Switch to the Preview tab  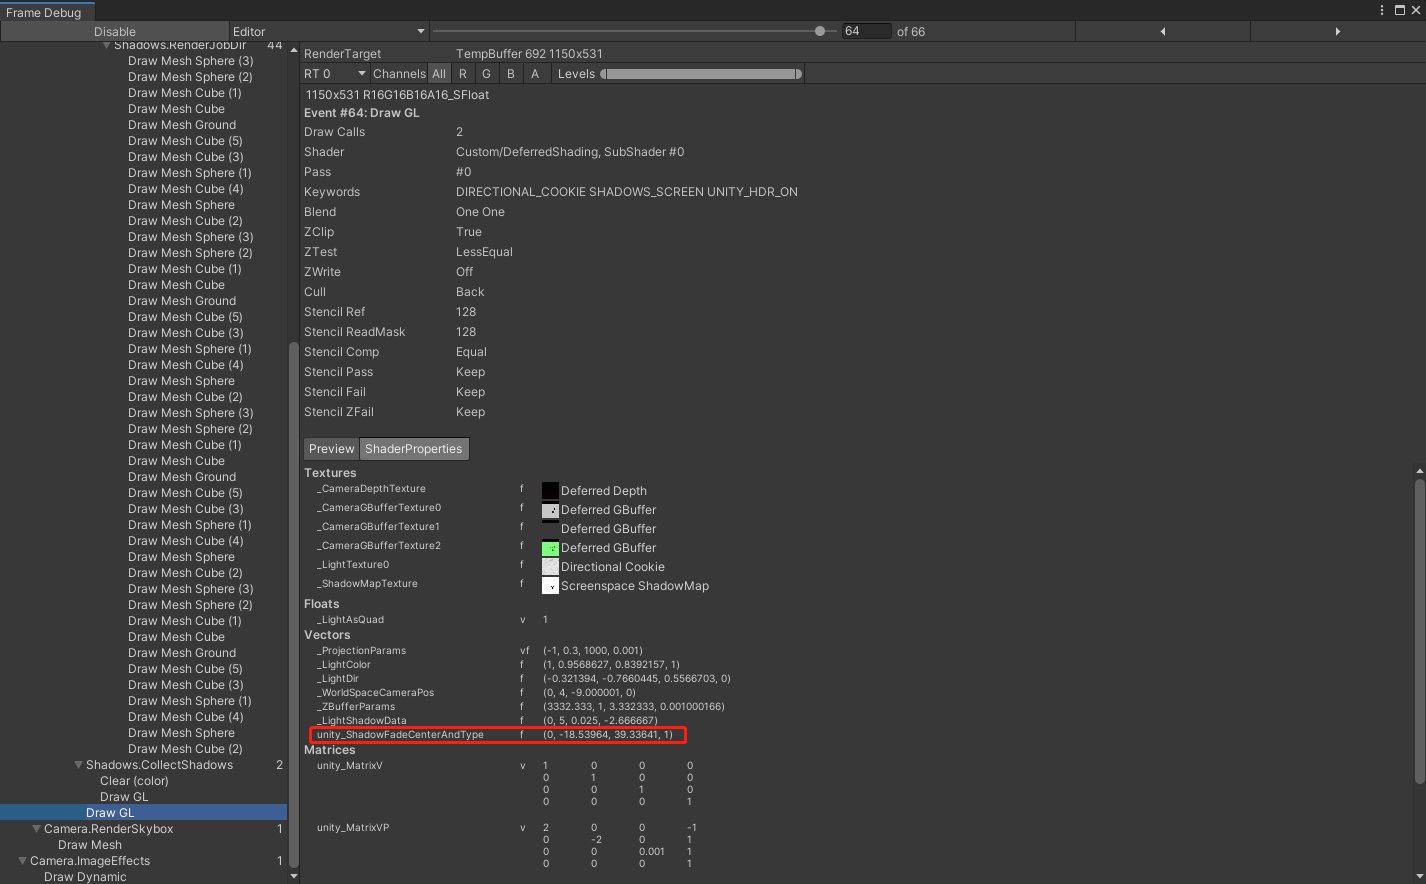[332, 449]
